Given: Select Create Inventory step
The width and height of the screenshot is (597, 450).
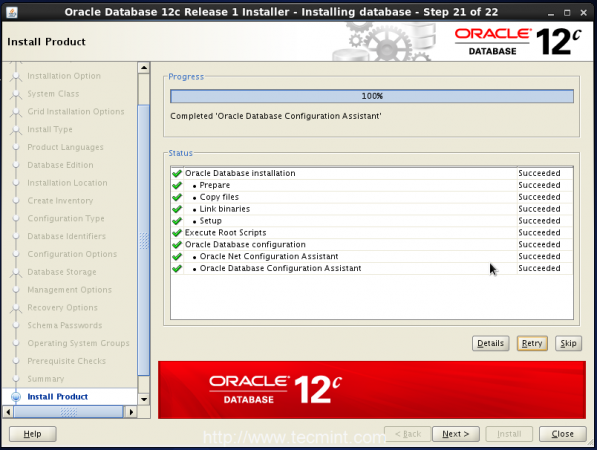Looking at the screenshot, I should point(60,201).
